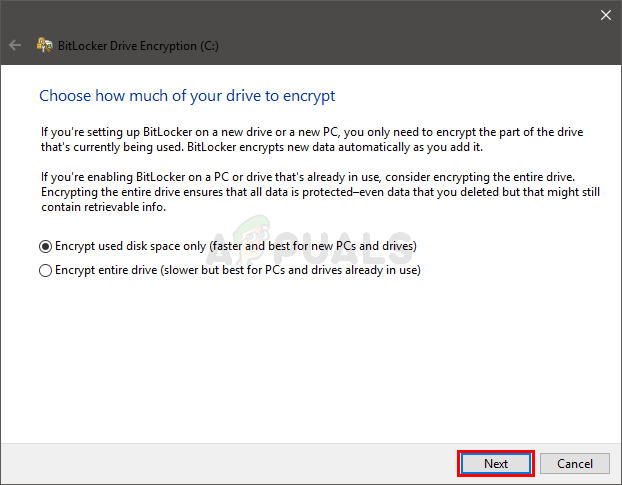622x485 pixels.
Task: Click the BitLocker lock-and-keys icon
Action: [x=44, y=45]
